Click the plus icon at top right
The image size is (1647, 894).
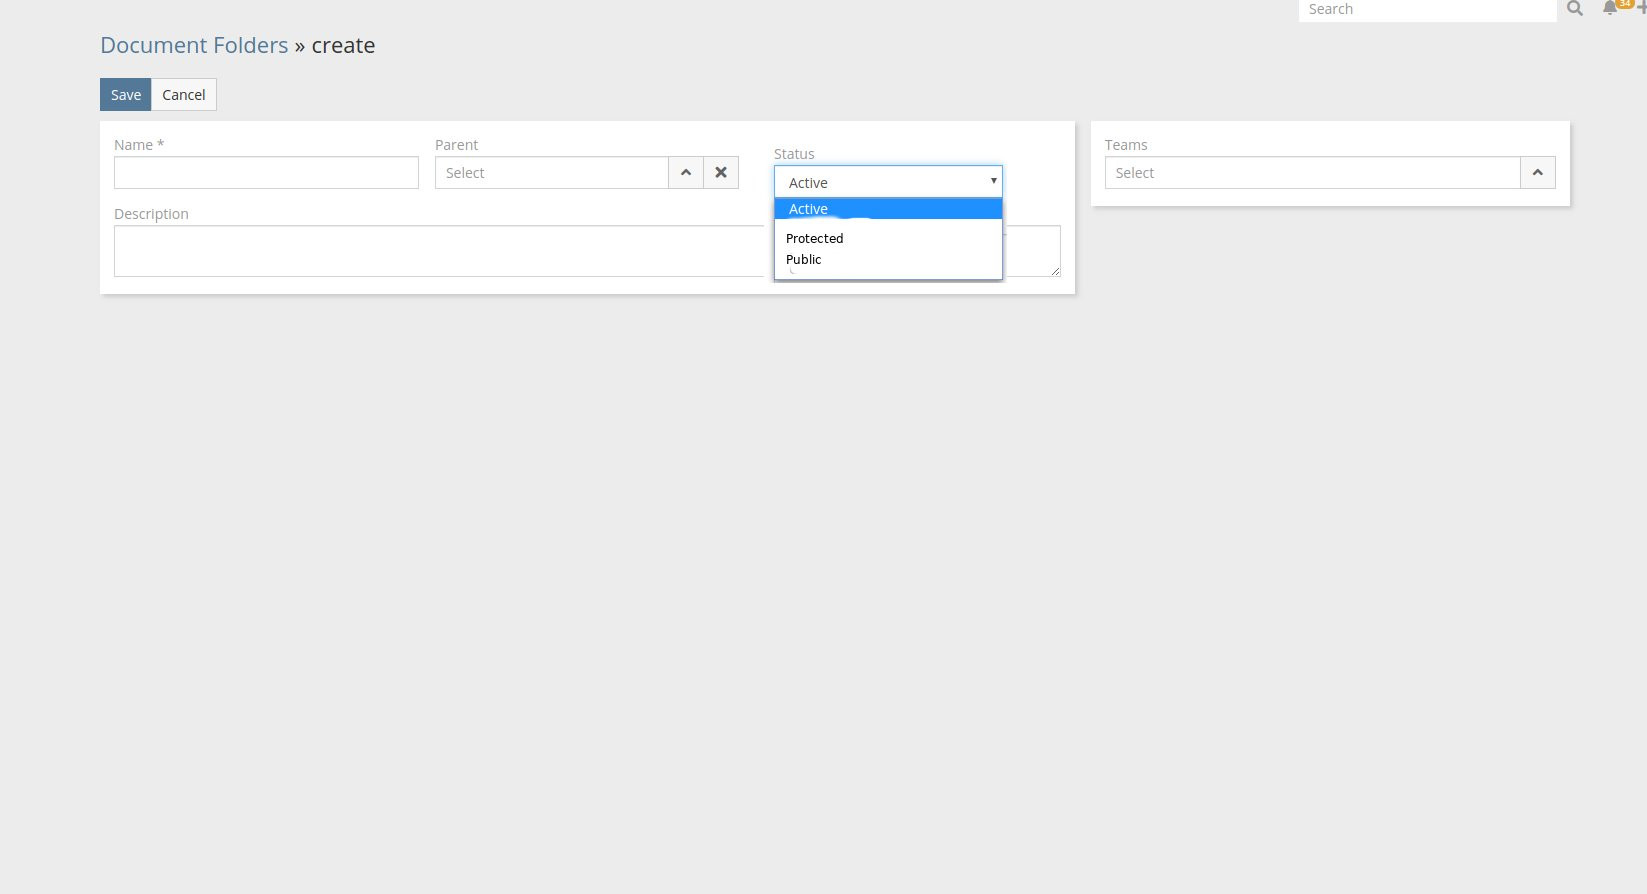[x=1641, y=9]
